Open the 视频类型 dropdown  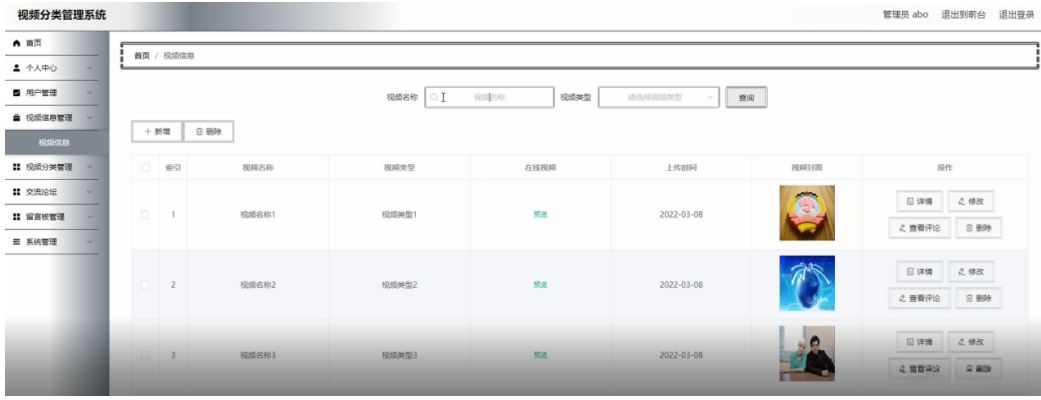tap(659, 97)
